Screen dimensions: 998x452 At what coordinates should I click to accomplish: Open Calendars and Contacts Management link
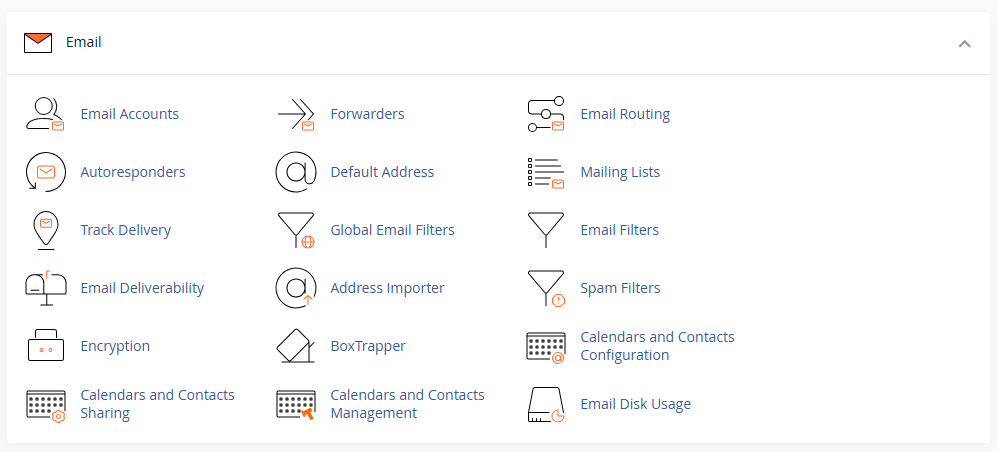pyautogui.click(x=407, y=404)
